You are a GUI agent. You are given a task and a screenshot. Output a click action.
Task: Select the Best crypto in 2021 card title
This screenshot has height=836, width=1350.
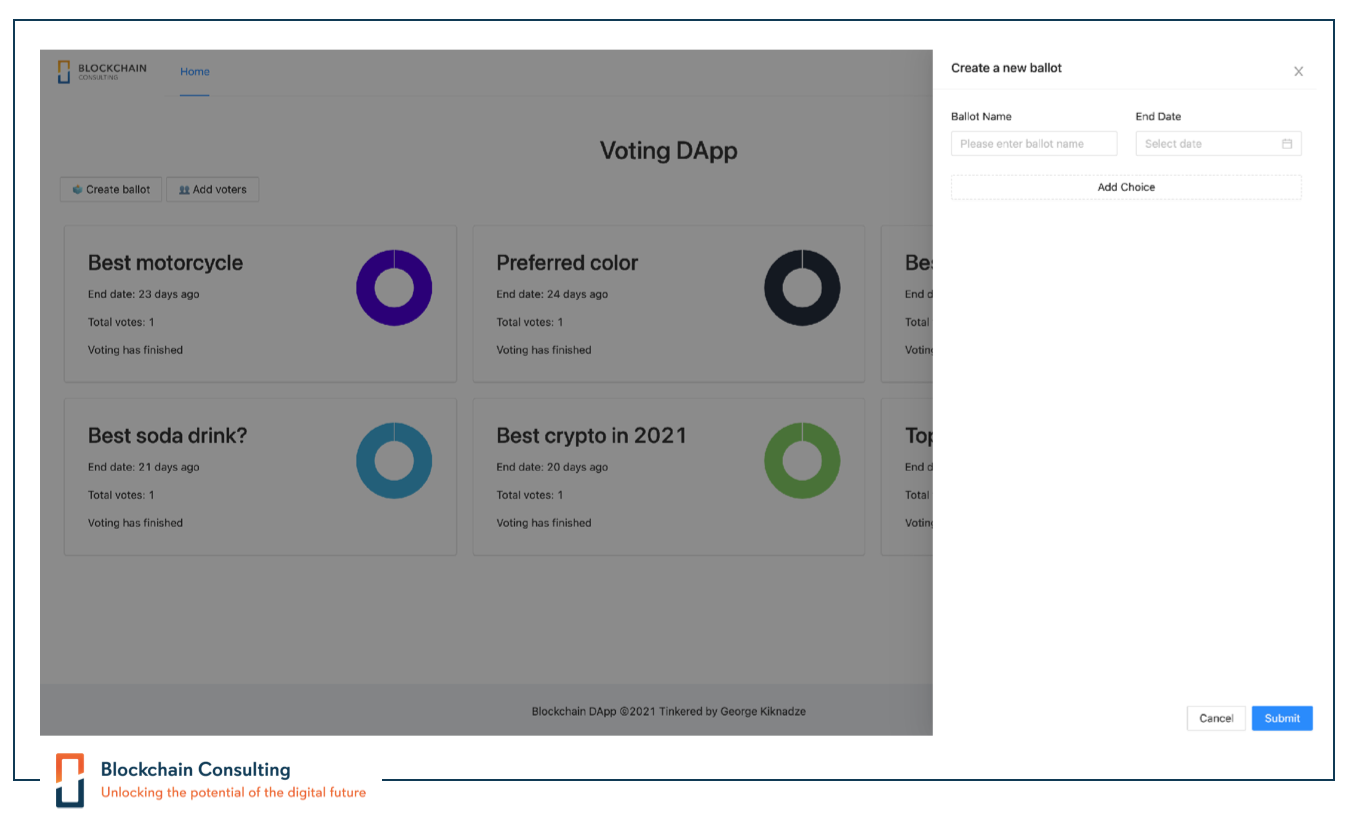(x=591, y=436)
